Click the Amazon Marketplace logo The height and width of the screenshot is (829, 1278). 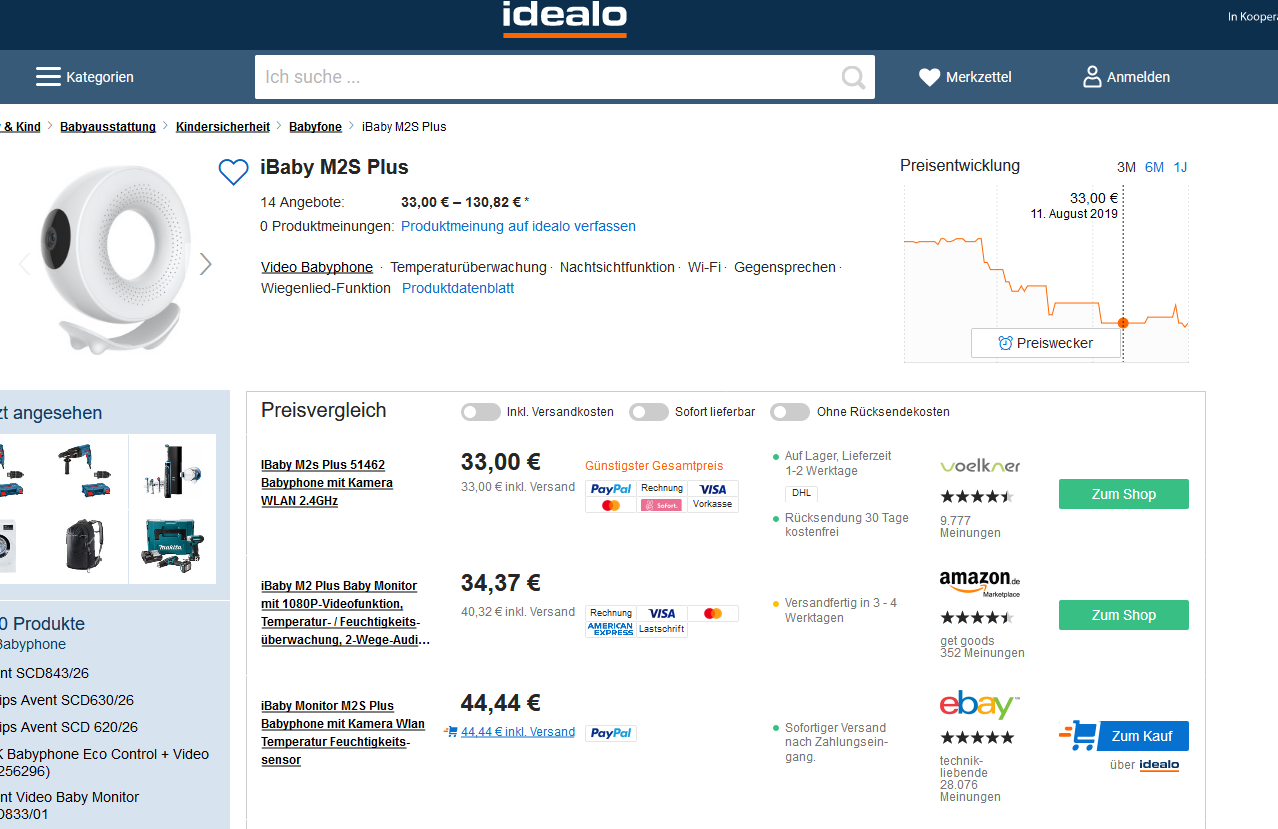click(x=979, y=583)
